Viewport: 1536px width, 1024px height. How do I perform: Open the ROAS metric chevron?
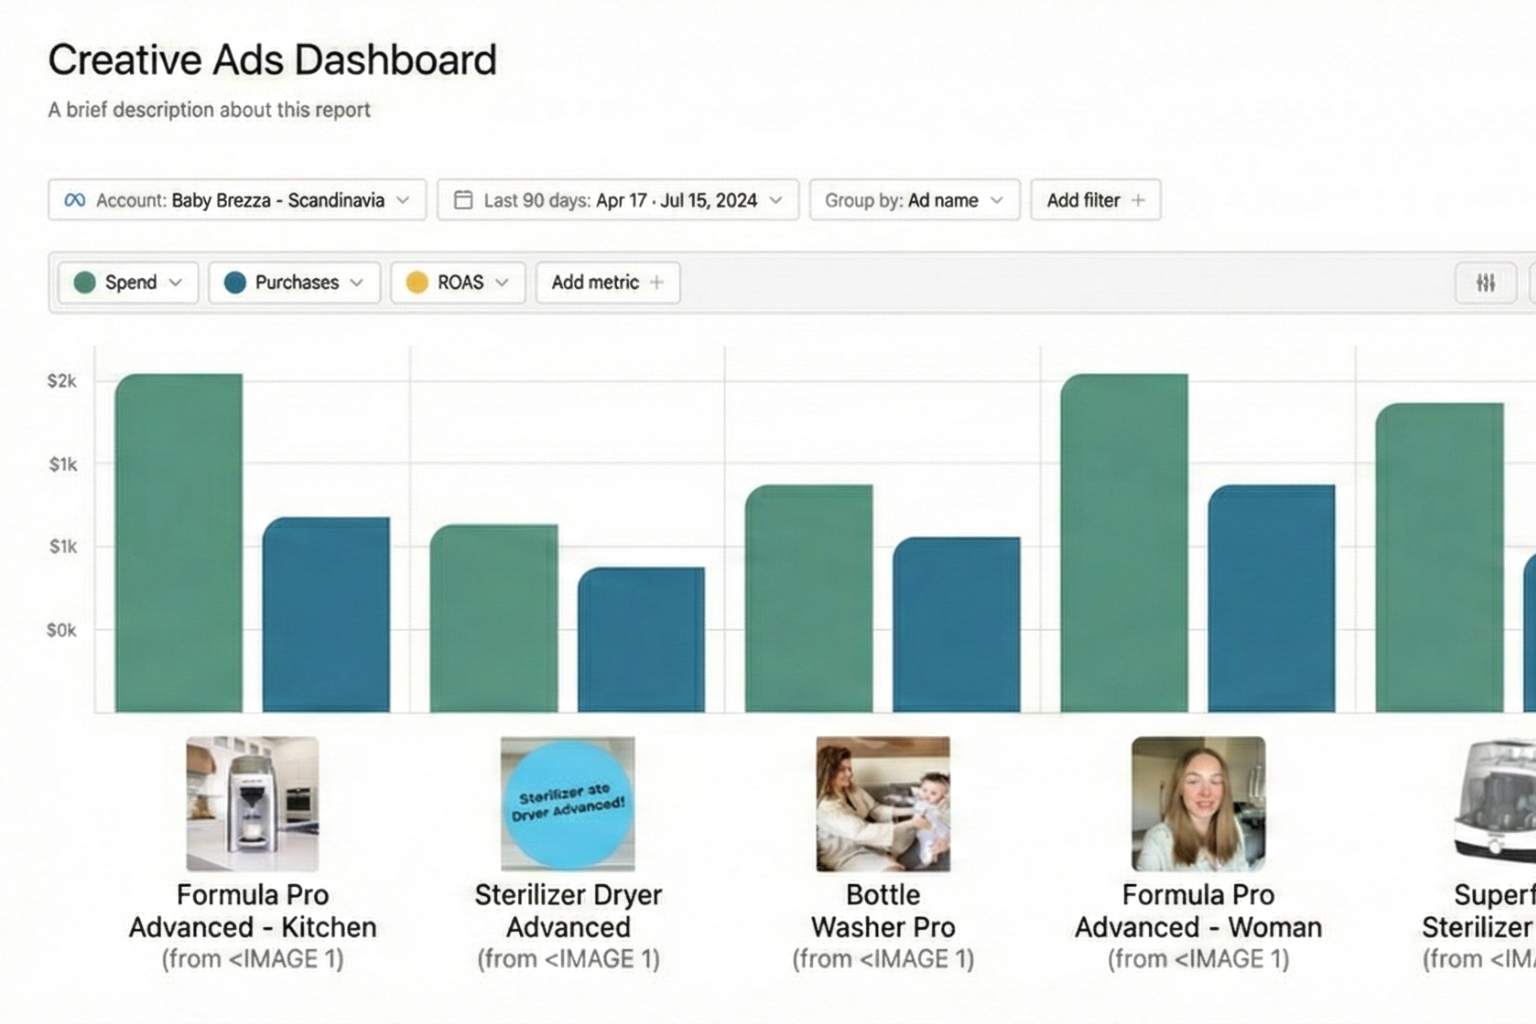click(502, 283)
